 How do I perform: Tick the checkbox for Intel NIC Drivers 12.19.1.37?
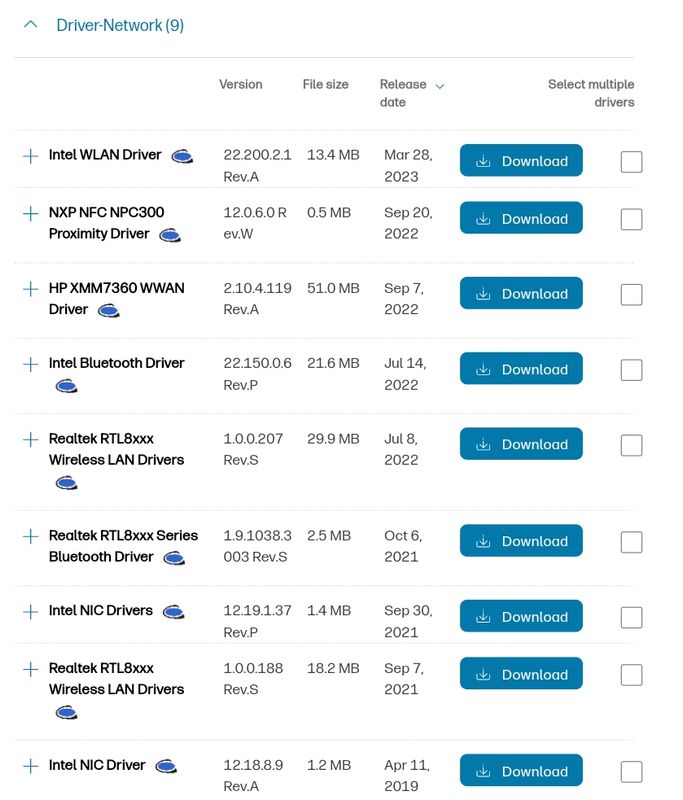click(631, 618)
